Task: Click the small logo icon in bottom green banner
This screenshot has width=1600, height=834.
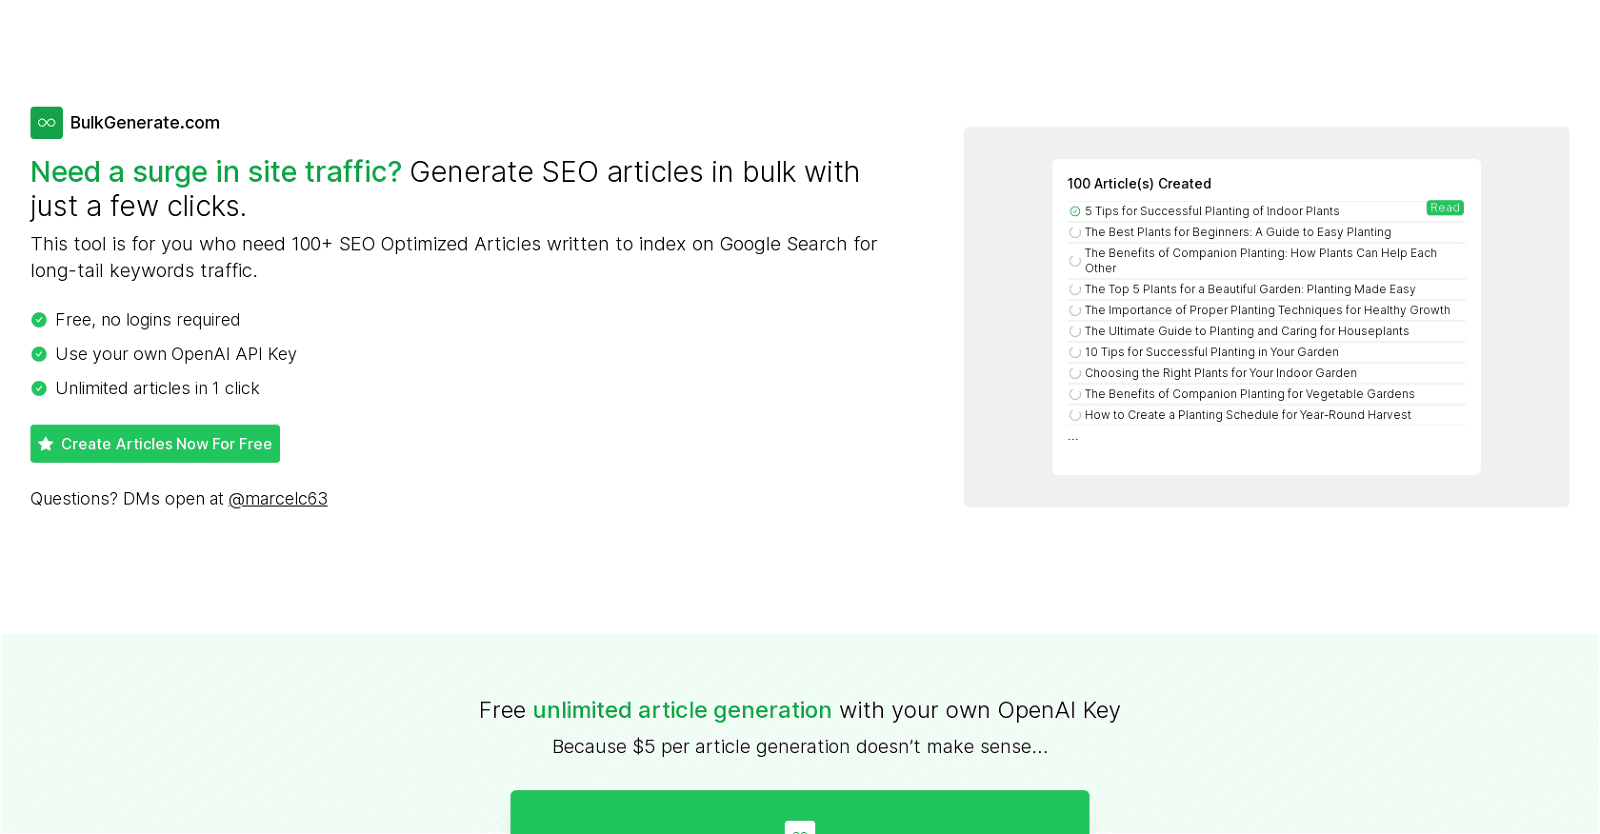Action: (x=799, y=828)
